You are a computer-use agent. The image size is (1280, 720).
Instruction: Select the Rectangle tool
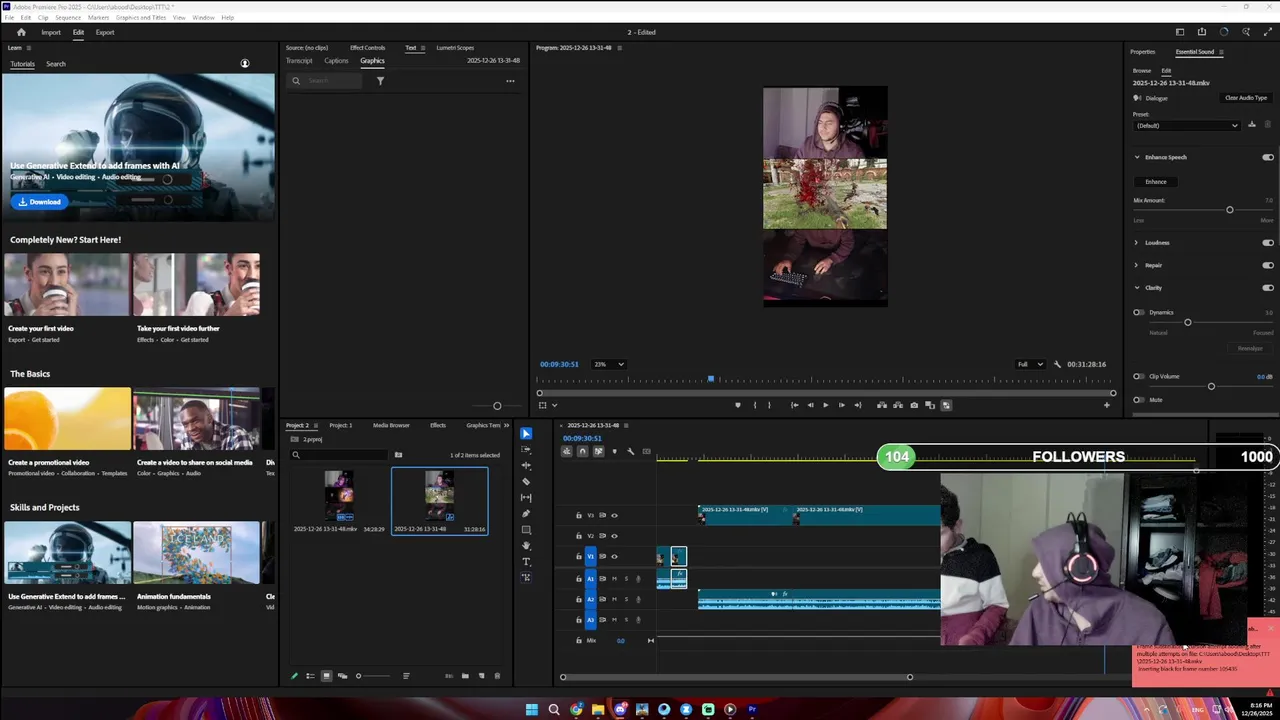526,529
